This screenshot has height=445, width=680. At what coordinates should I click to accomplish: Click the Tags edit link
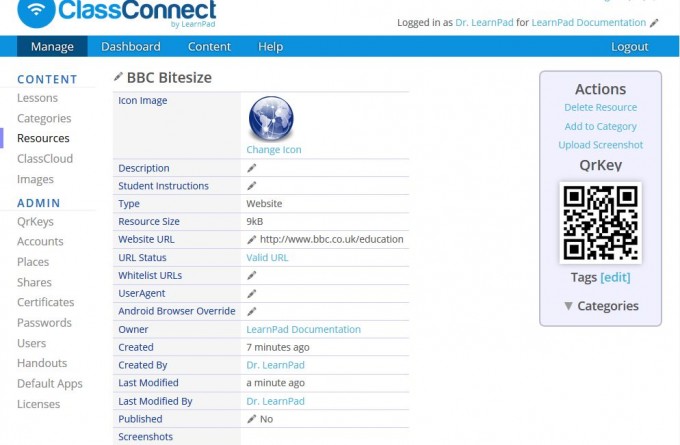coord(615,277)
